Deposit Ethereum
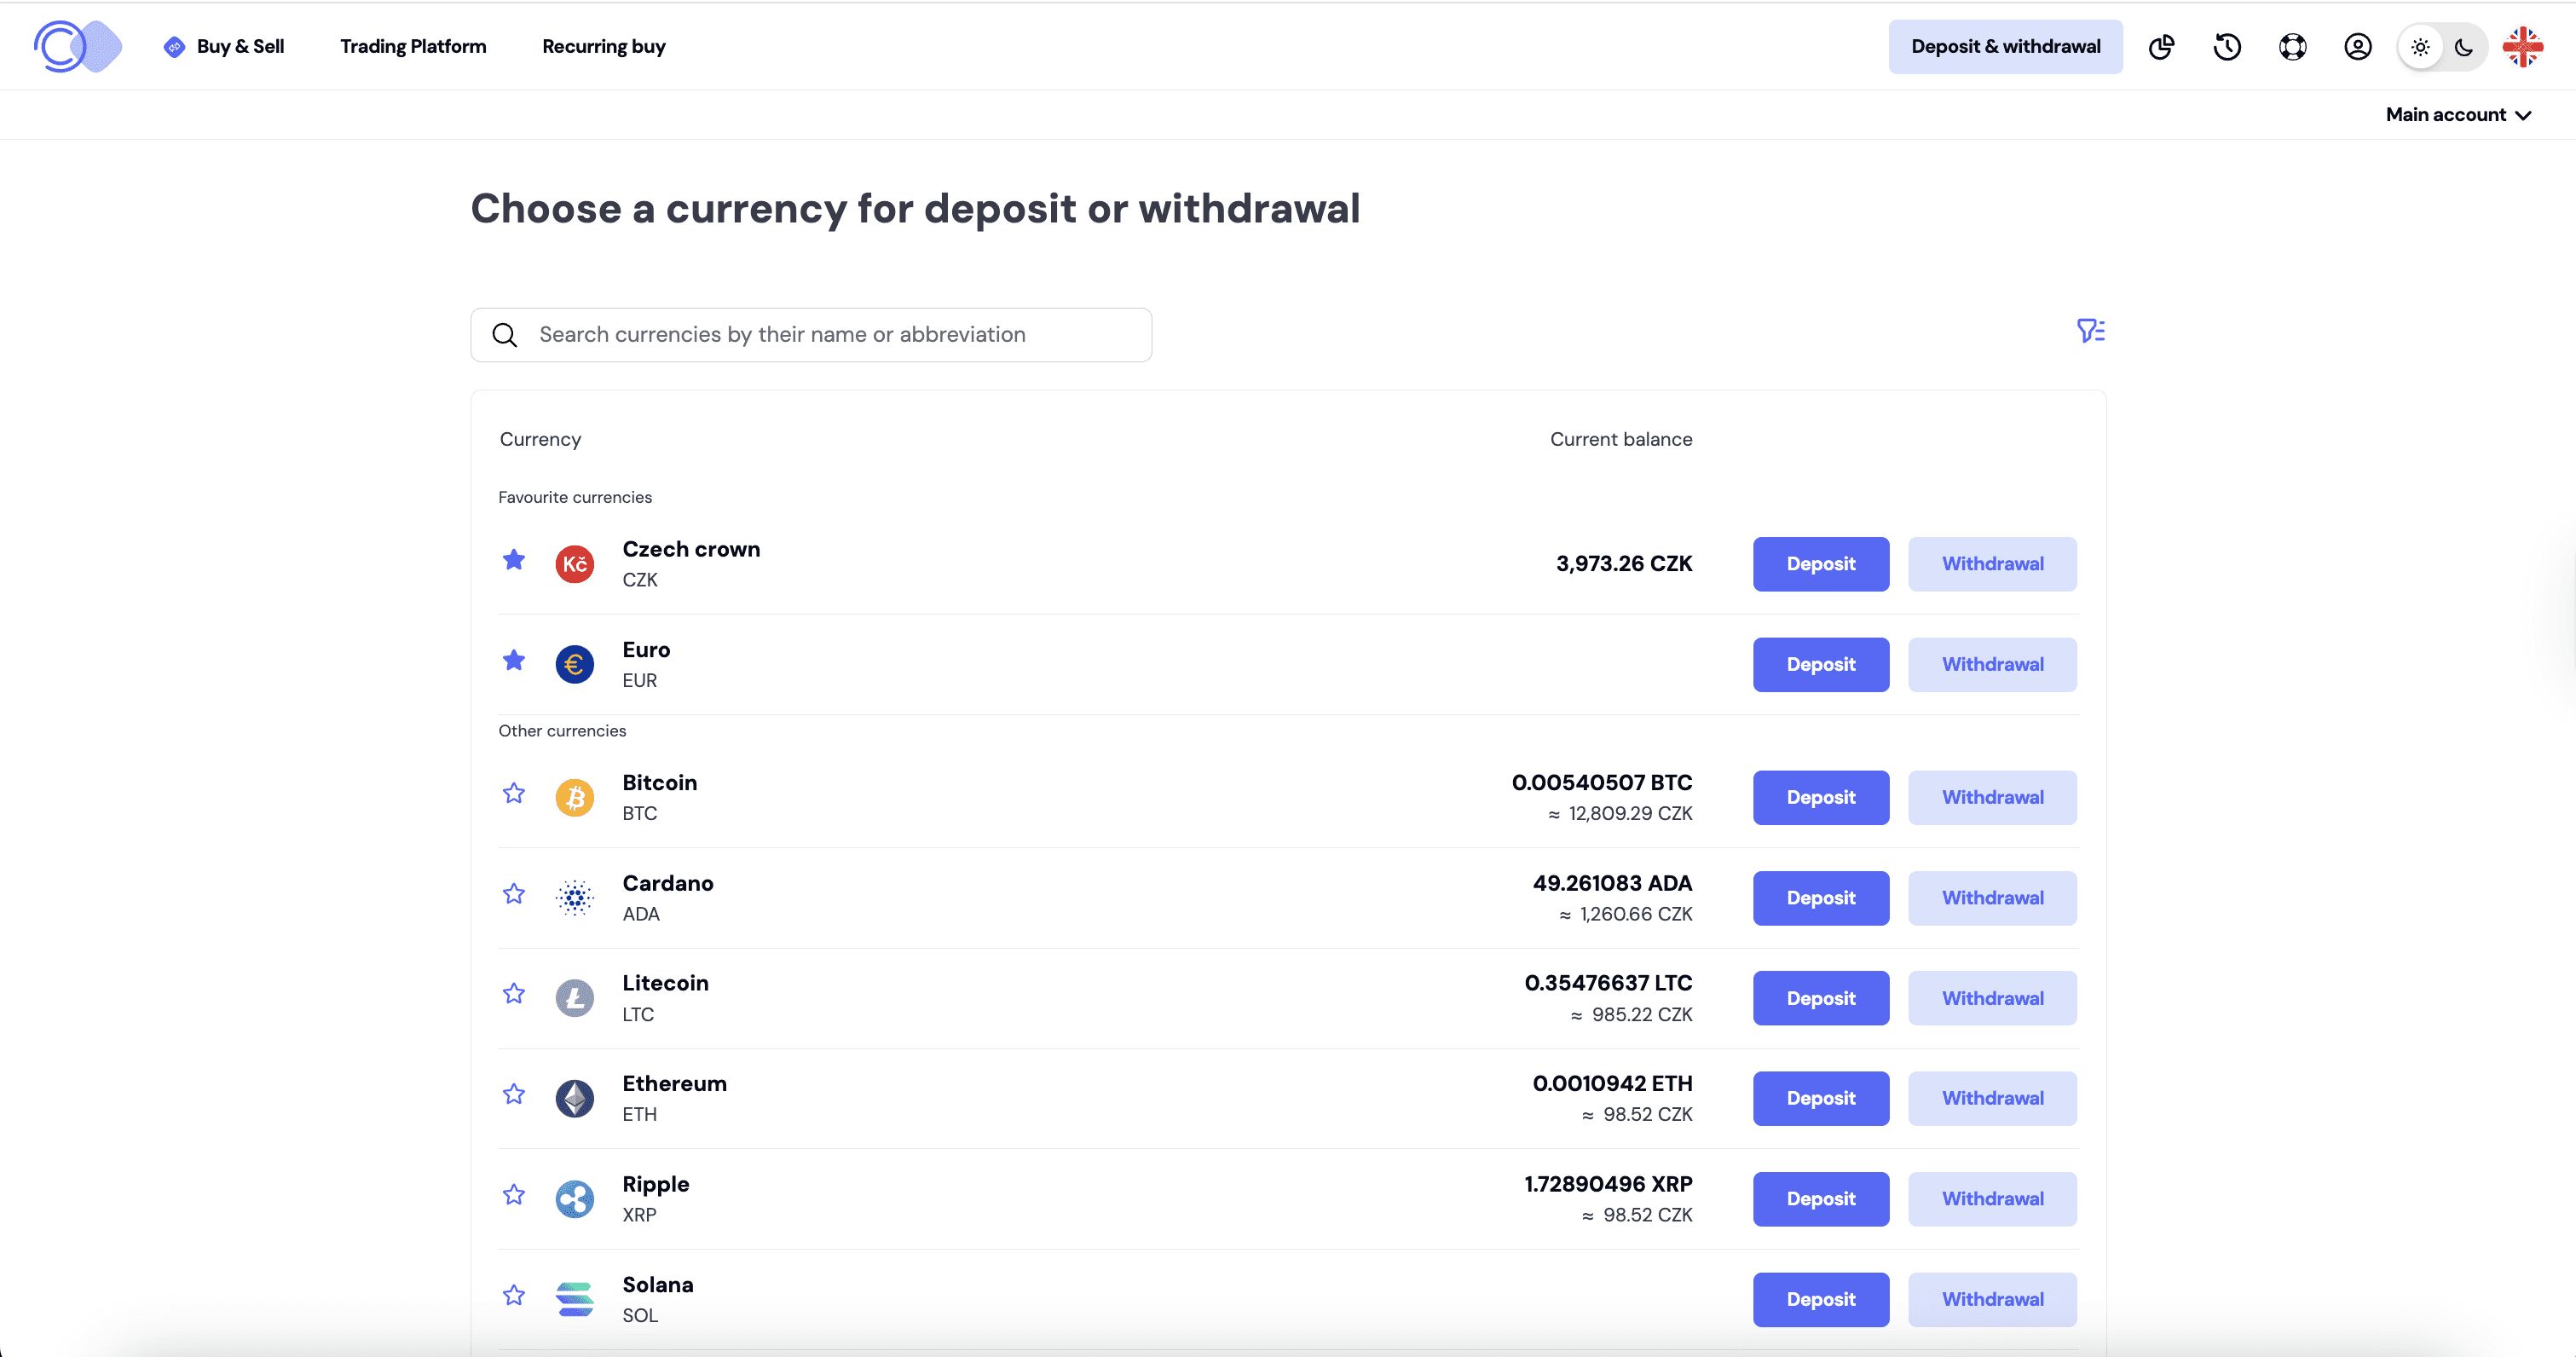This screenshot has width=2576, height=1357. pyautogui.click(x=1821, y=1098)
